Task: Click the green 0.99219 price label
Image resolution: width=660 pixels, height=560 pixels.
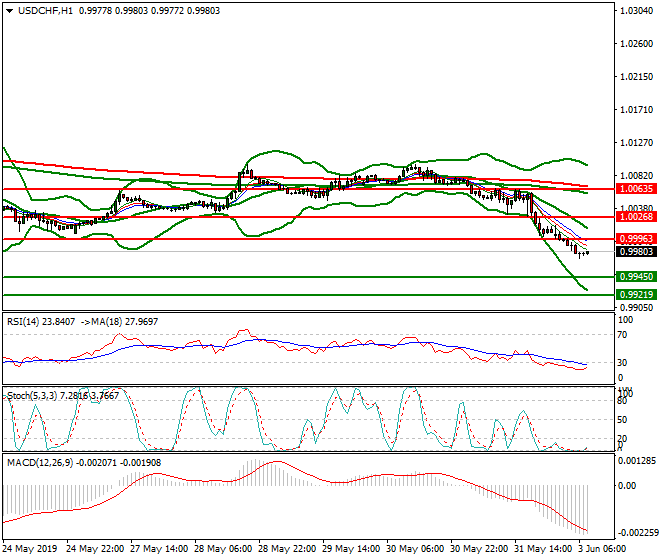Action: [636, 295]
